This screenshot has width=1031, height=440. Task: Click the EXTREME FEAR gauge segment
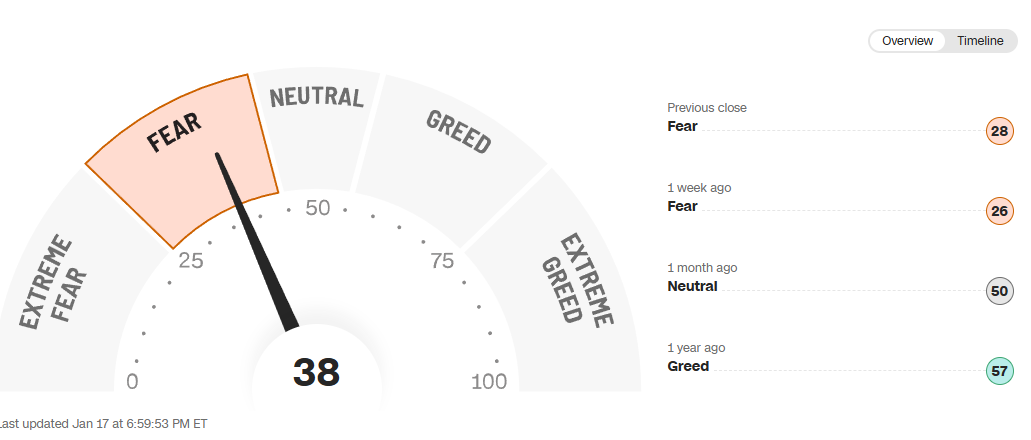[x=70, y=290]
